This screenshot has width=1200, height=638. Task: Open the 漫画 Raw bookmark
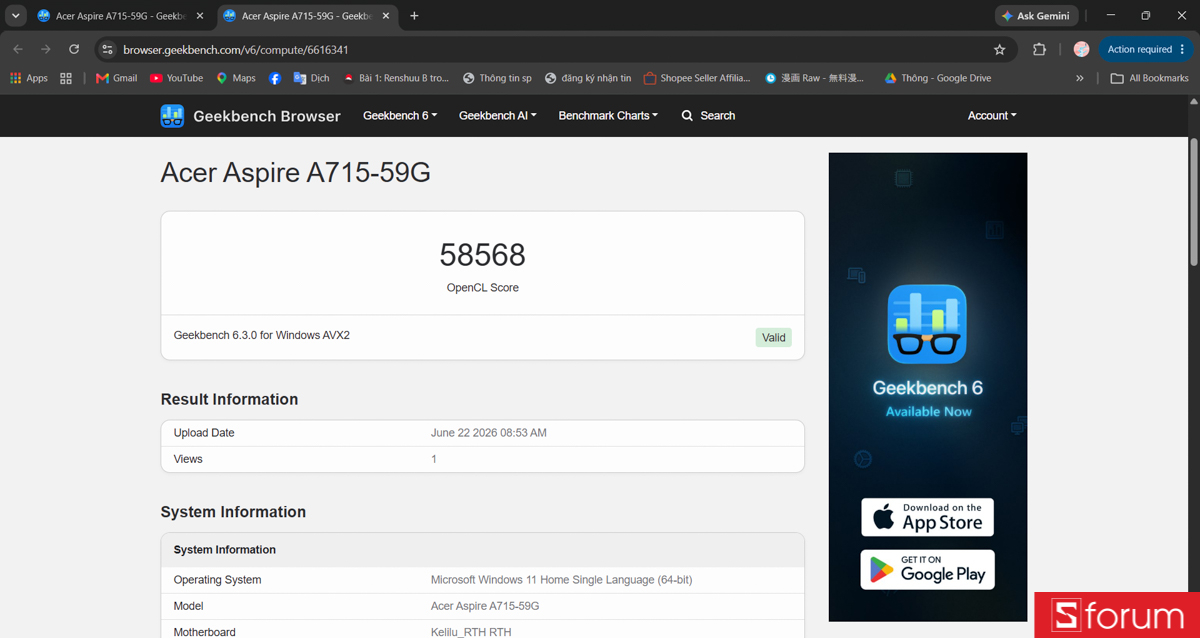[814, 78]
